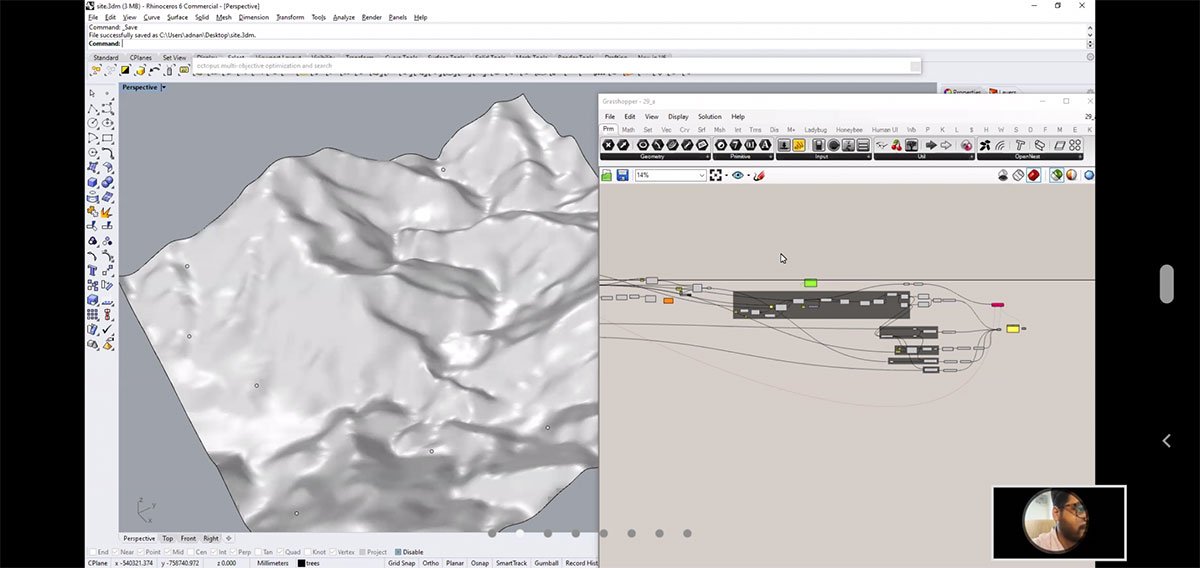Select the cherry icon in Util panel
The image size is (1200, 568).
click(896, 145)
